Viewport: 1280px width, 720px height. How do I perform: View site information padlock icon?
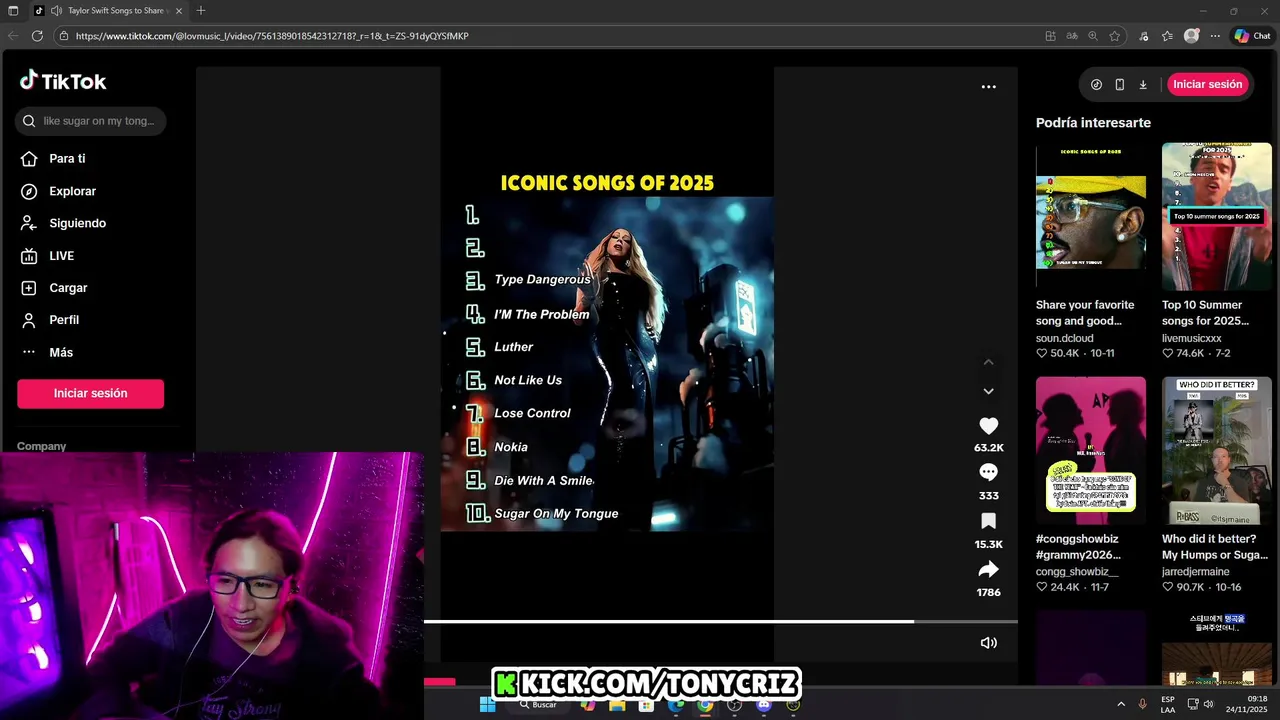tap(64, 36)
